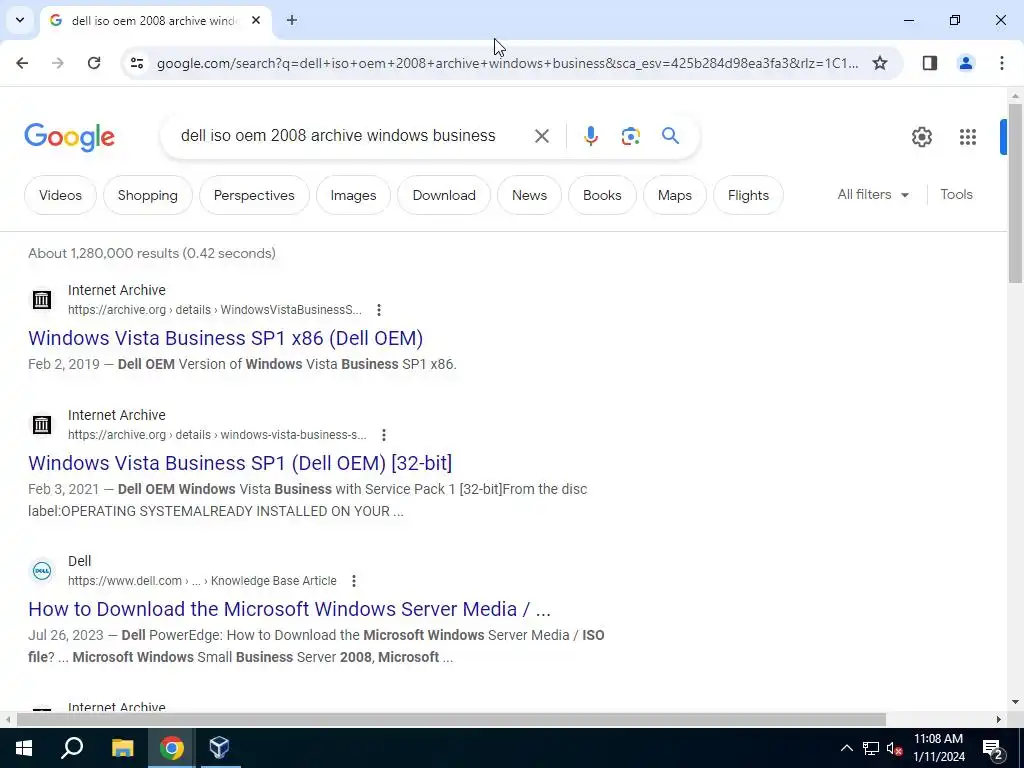
Task: Filter results by Shopping
Action: click(x=148, y=195)
